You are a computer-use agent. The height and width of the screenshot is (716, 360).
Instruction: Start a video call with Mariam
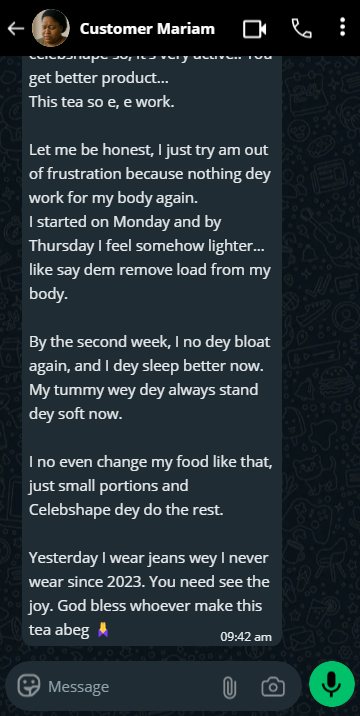[254, 29]
